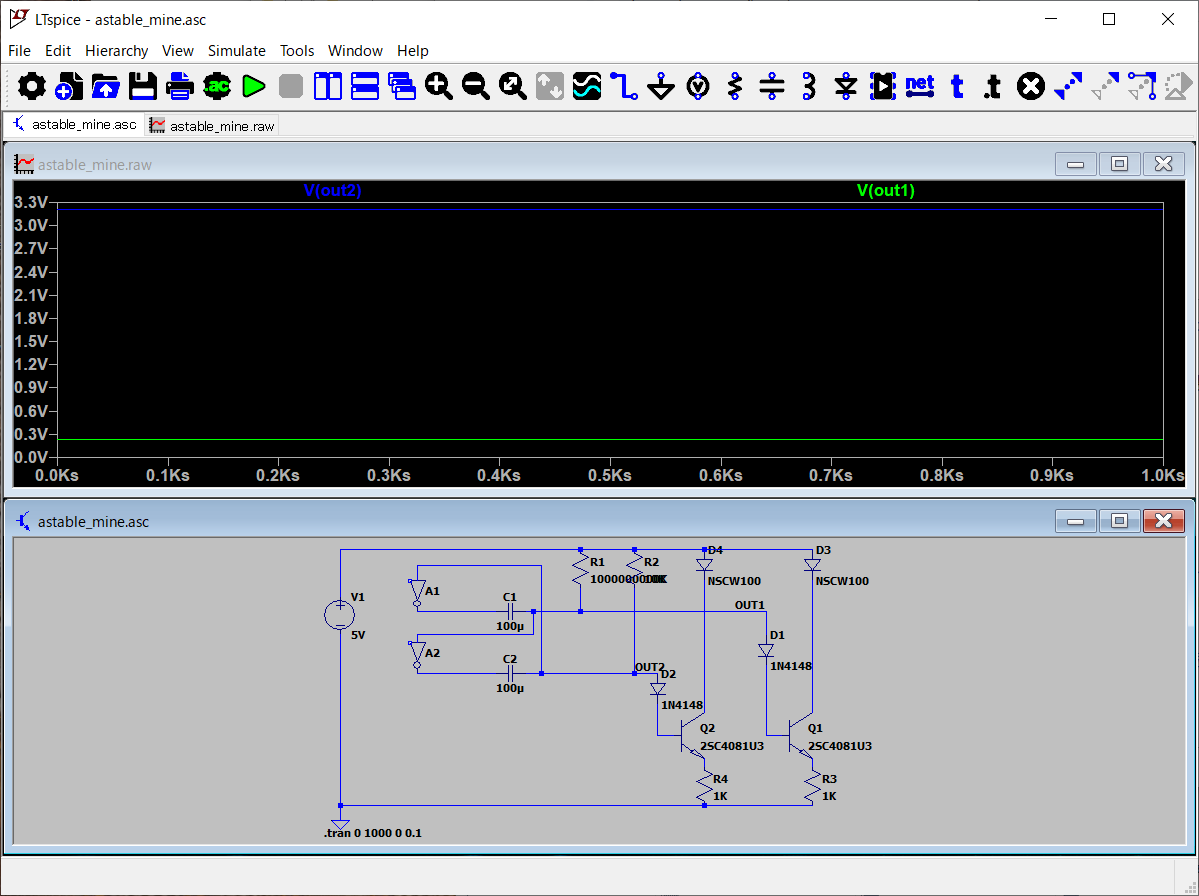
Task: Open the SPICE directive .t tool
Action: tap(992, 87)
